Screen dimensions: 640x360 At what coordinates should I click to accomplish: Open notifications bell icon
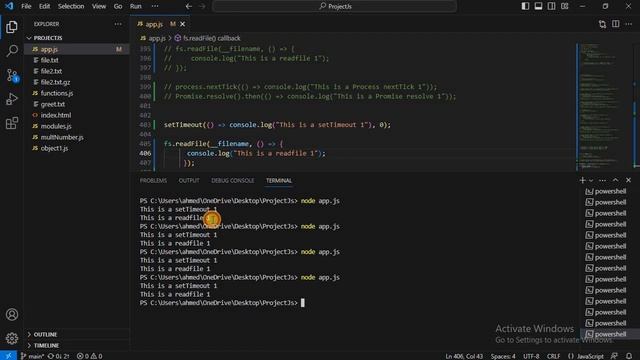629,356
